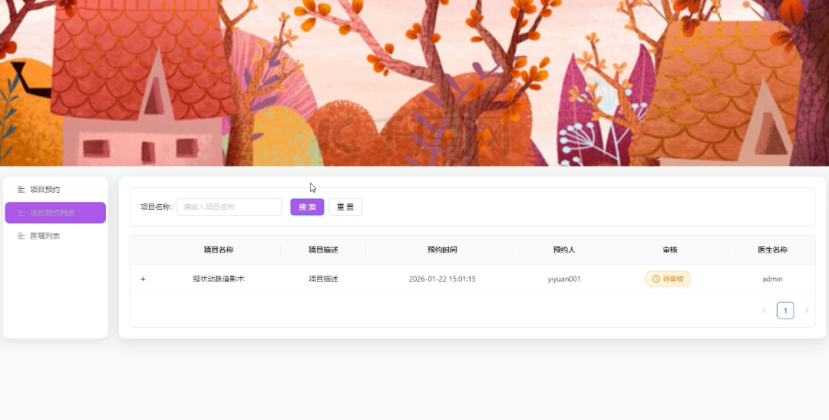Image resolution: width=829 pixels, height=420 pixels.
Task: Select the 2026-01-22 15:01:15 time cell
Action: click(x=442, y=279)
